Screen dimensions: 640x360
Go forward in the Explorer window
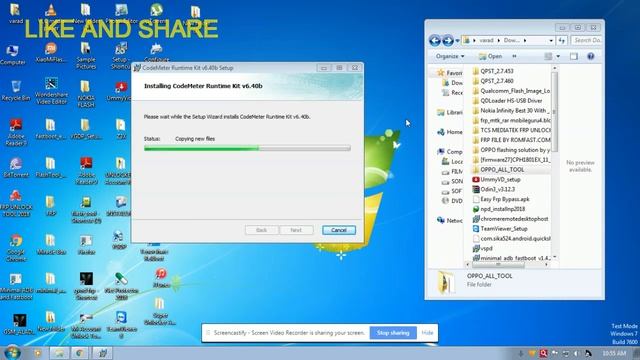pyautogui.click(x=448, y=40)
